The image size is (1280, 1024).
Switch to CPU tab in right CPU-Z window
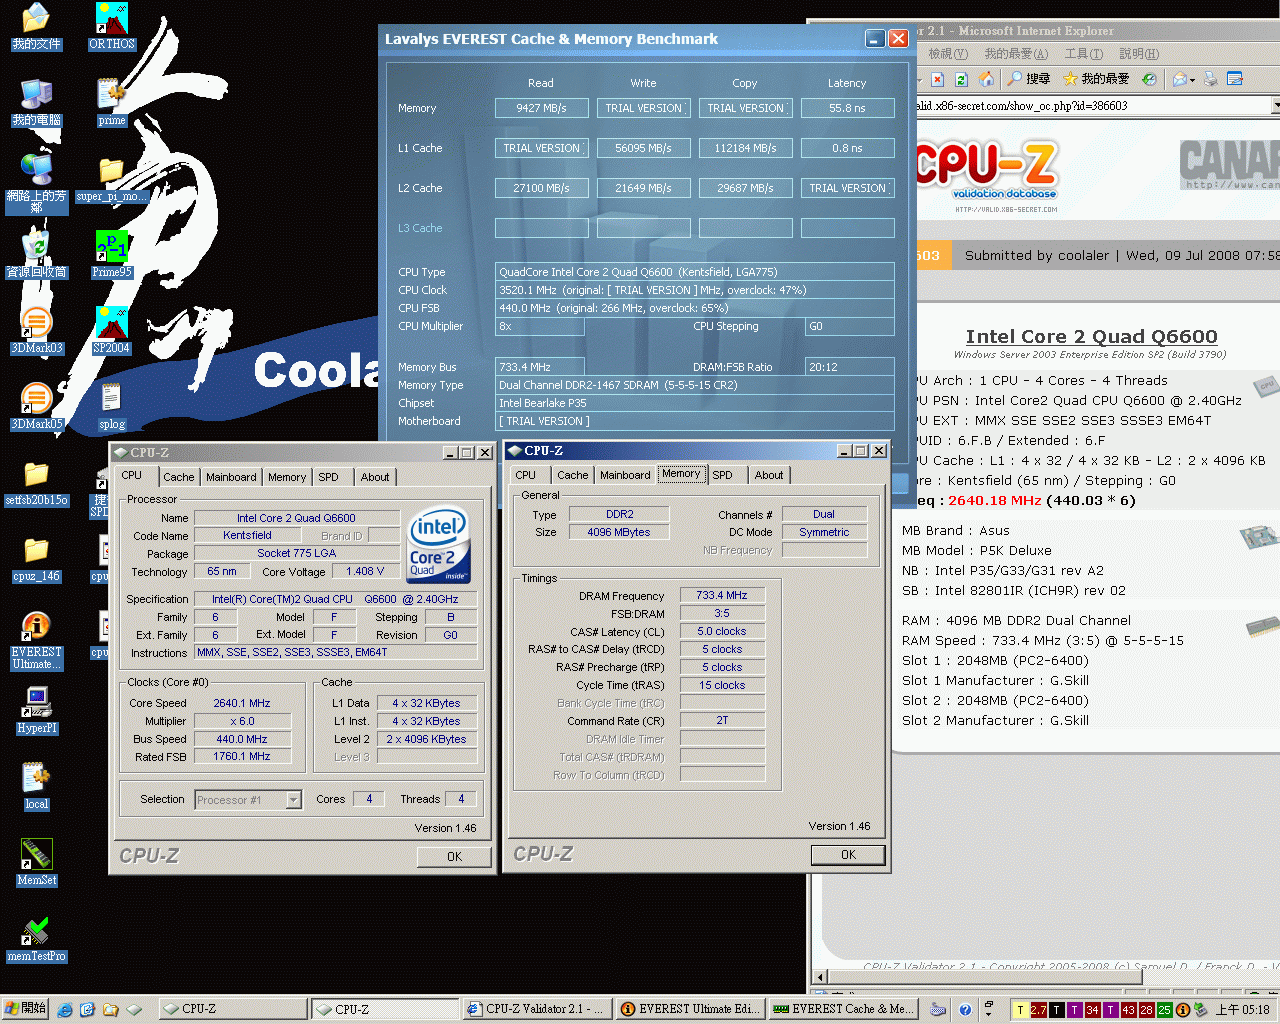coord(526,475)
